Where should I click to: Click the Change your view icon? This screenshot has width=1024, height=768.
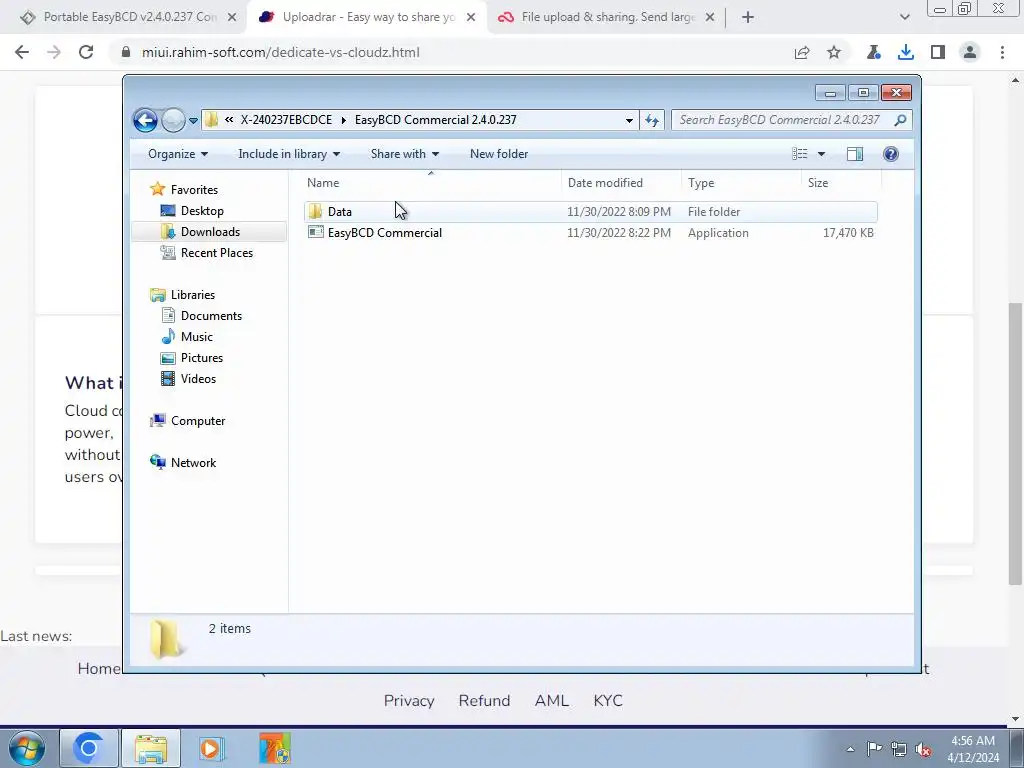pyautogui.click(x=800, y=154)
